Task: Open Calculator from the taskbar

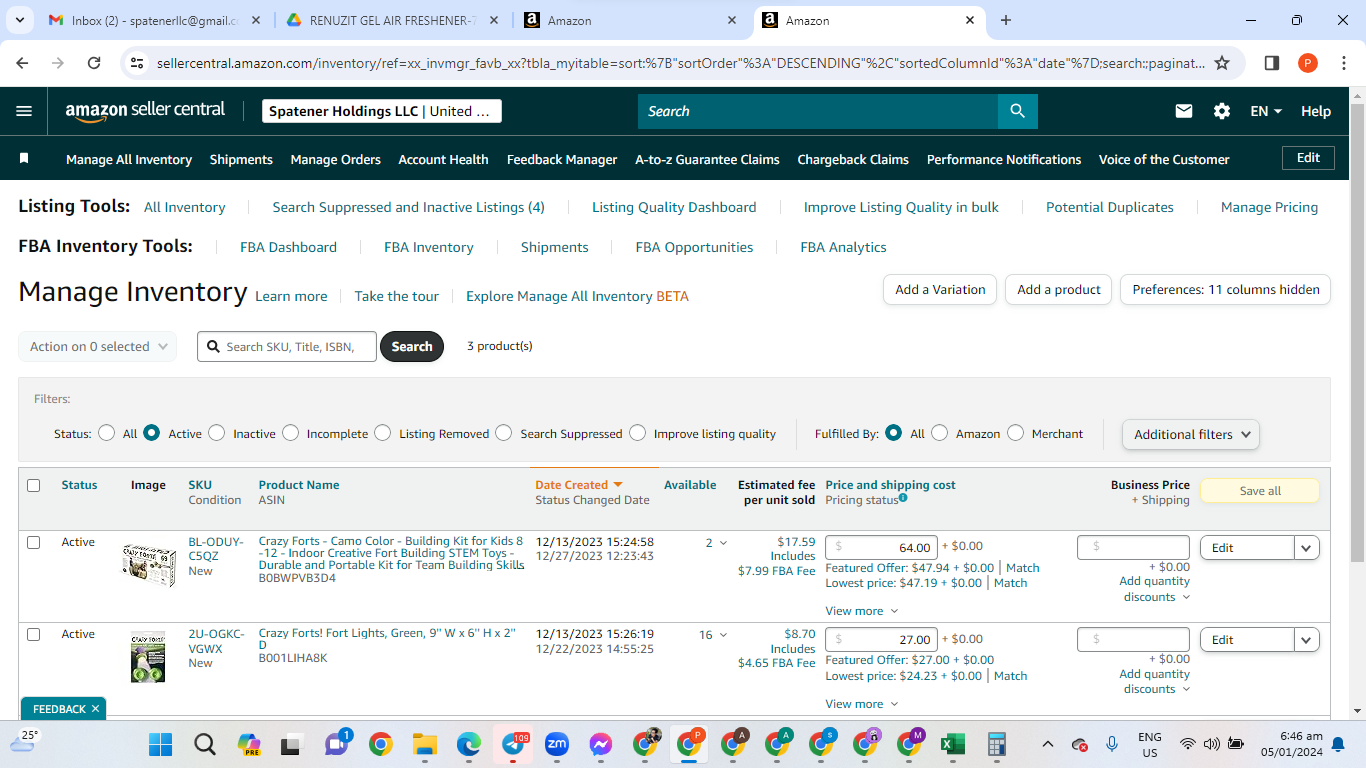Action: [x=996, y=744]
